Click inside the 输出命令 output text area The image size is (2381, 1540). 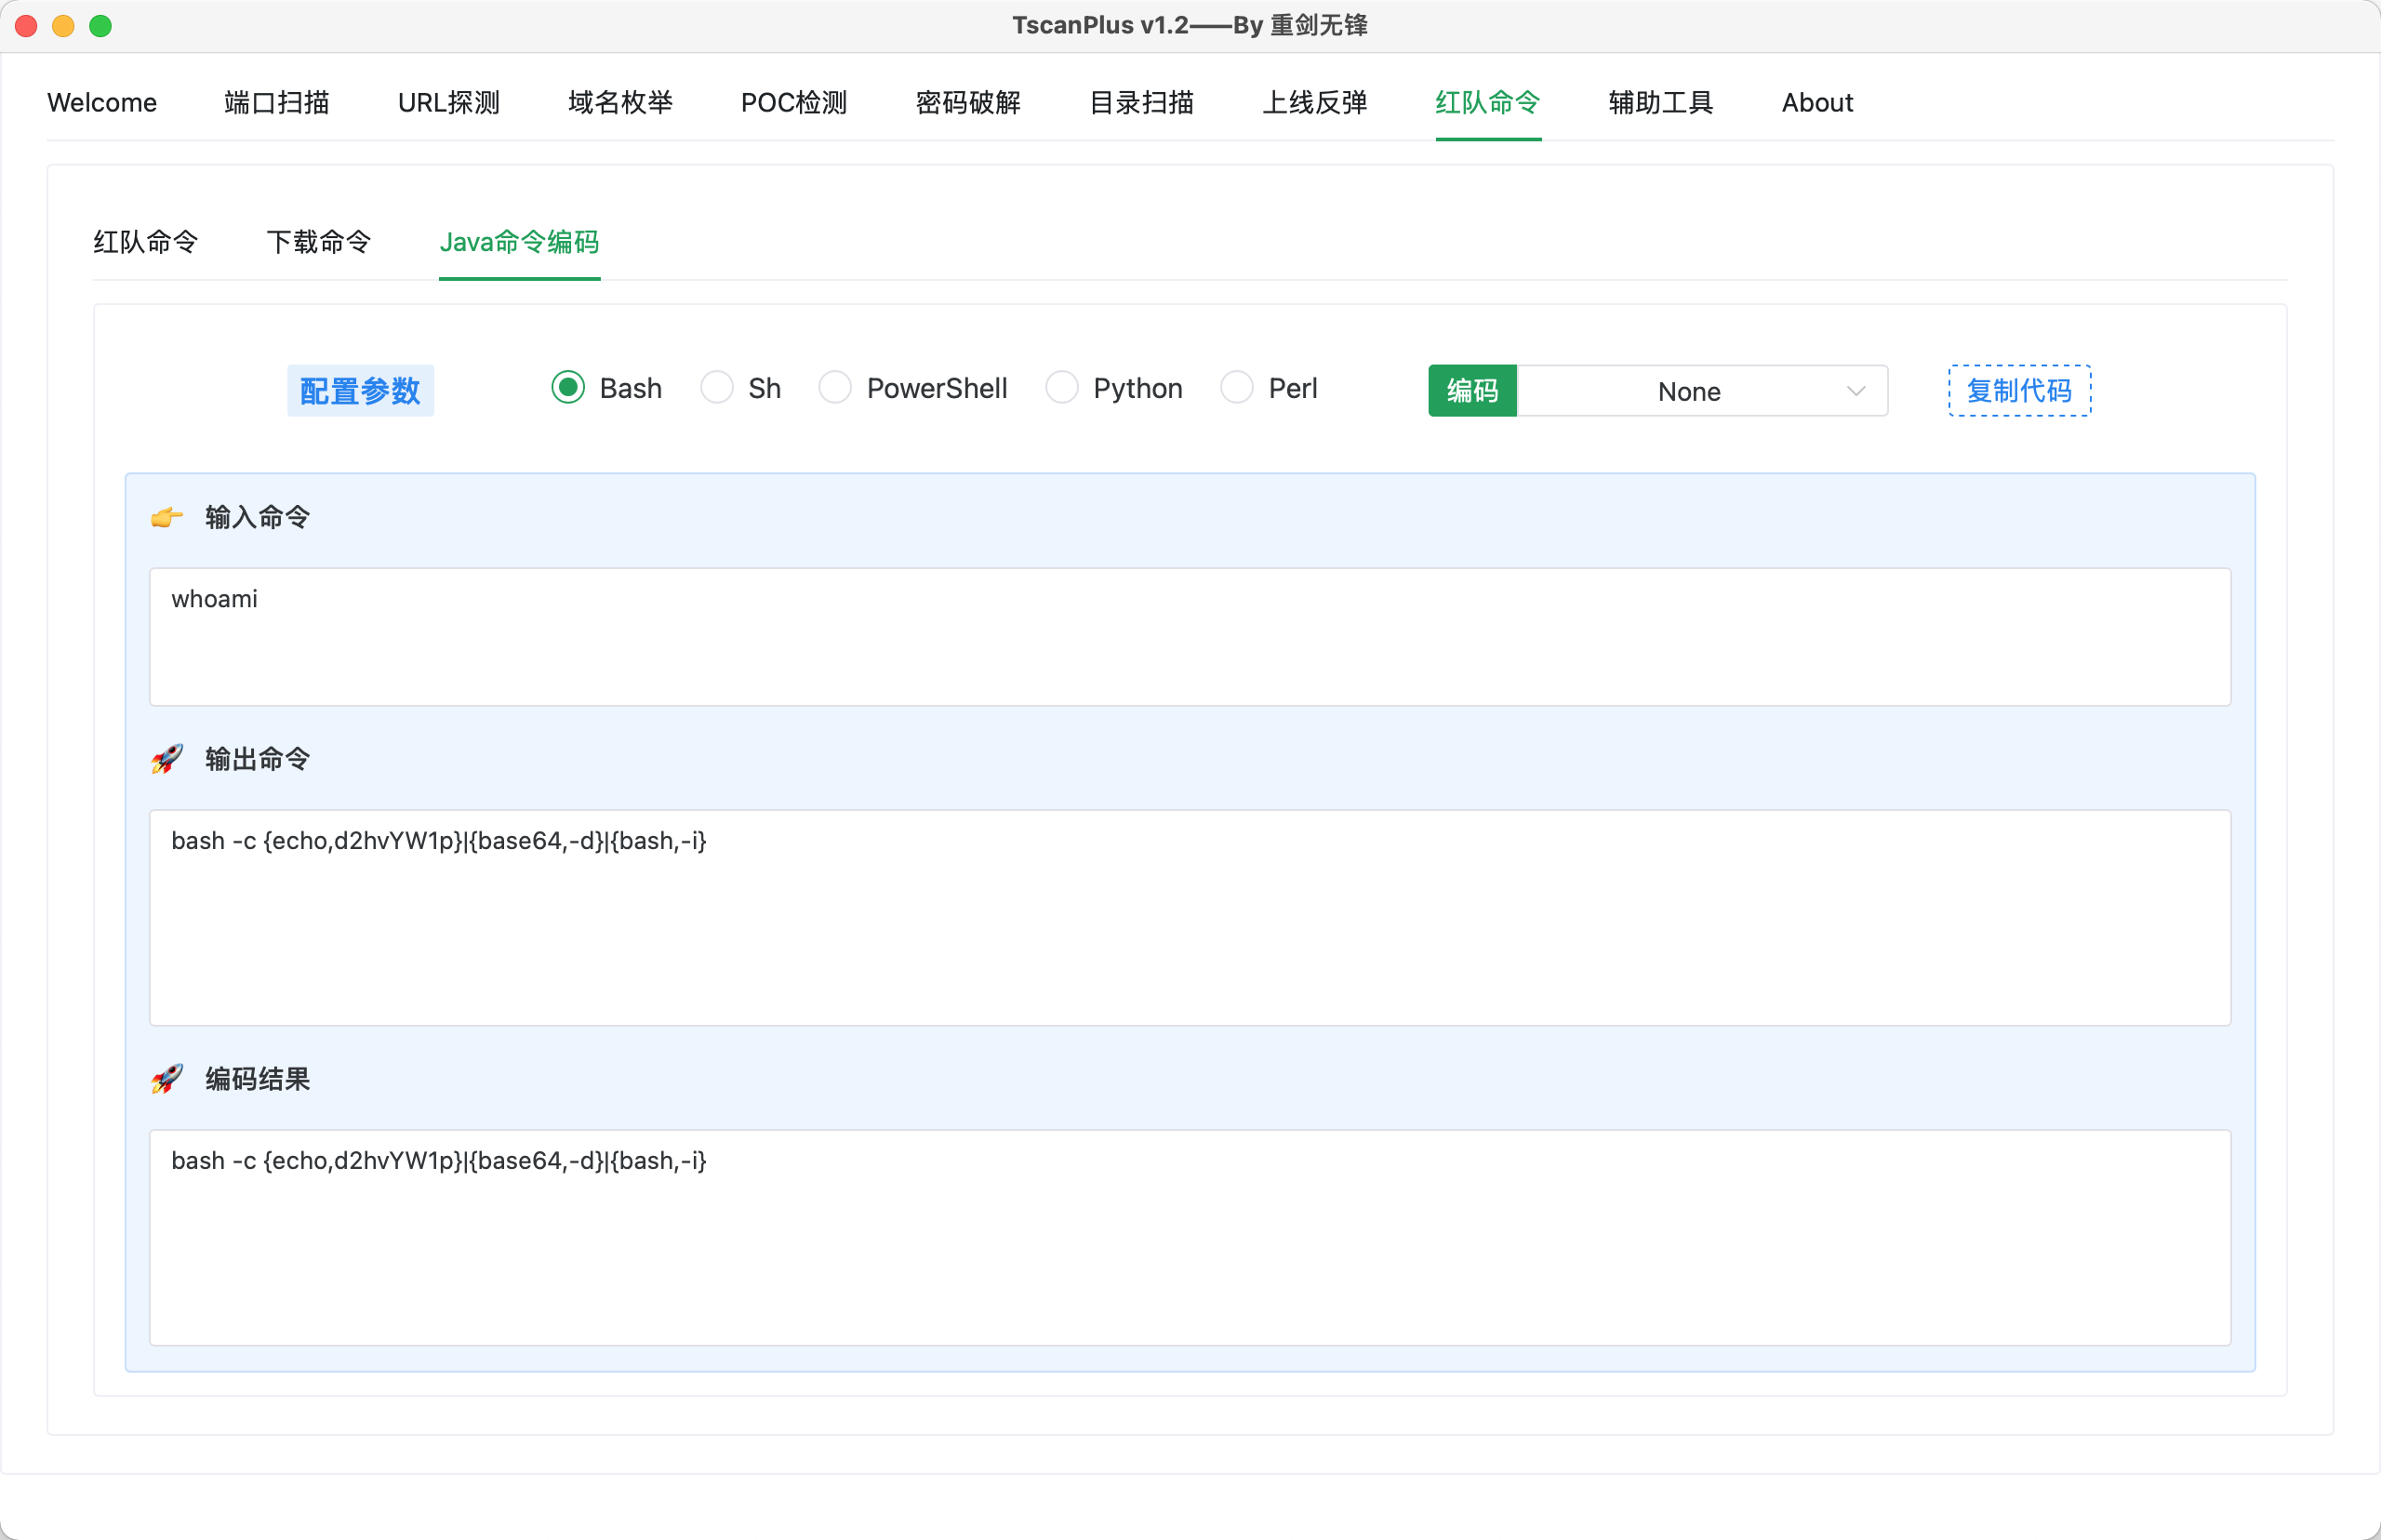coord(1189,917)
